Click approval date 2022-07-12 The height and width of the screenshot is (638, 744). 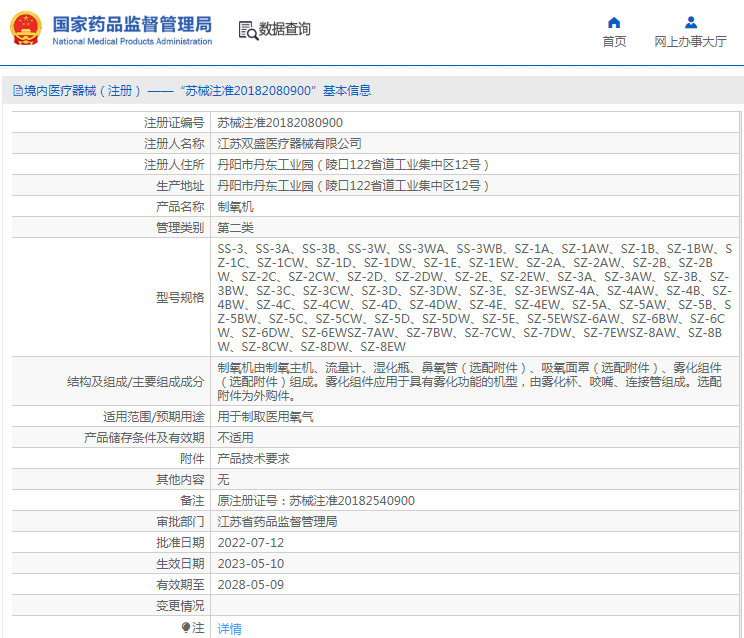251,543
